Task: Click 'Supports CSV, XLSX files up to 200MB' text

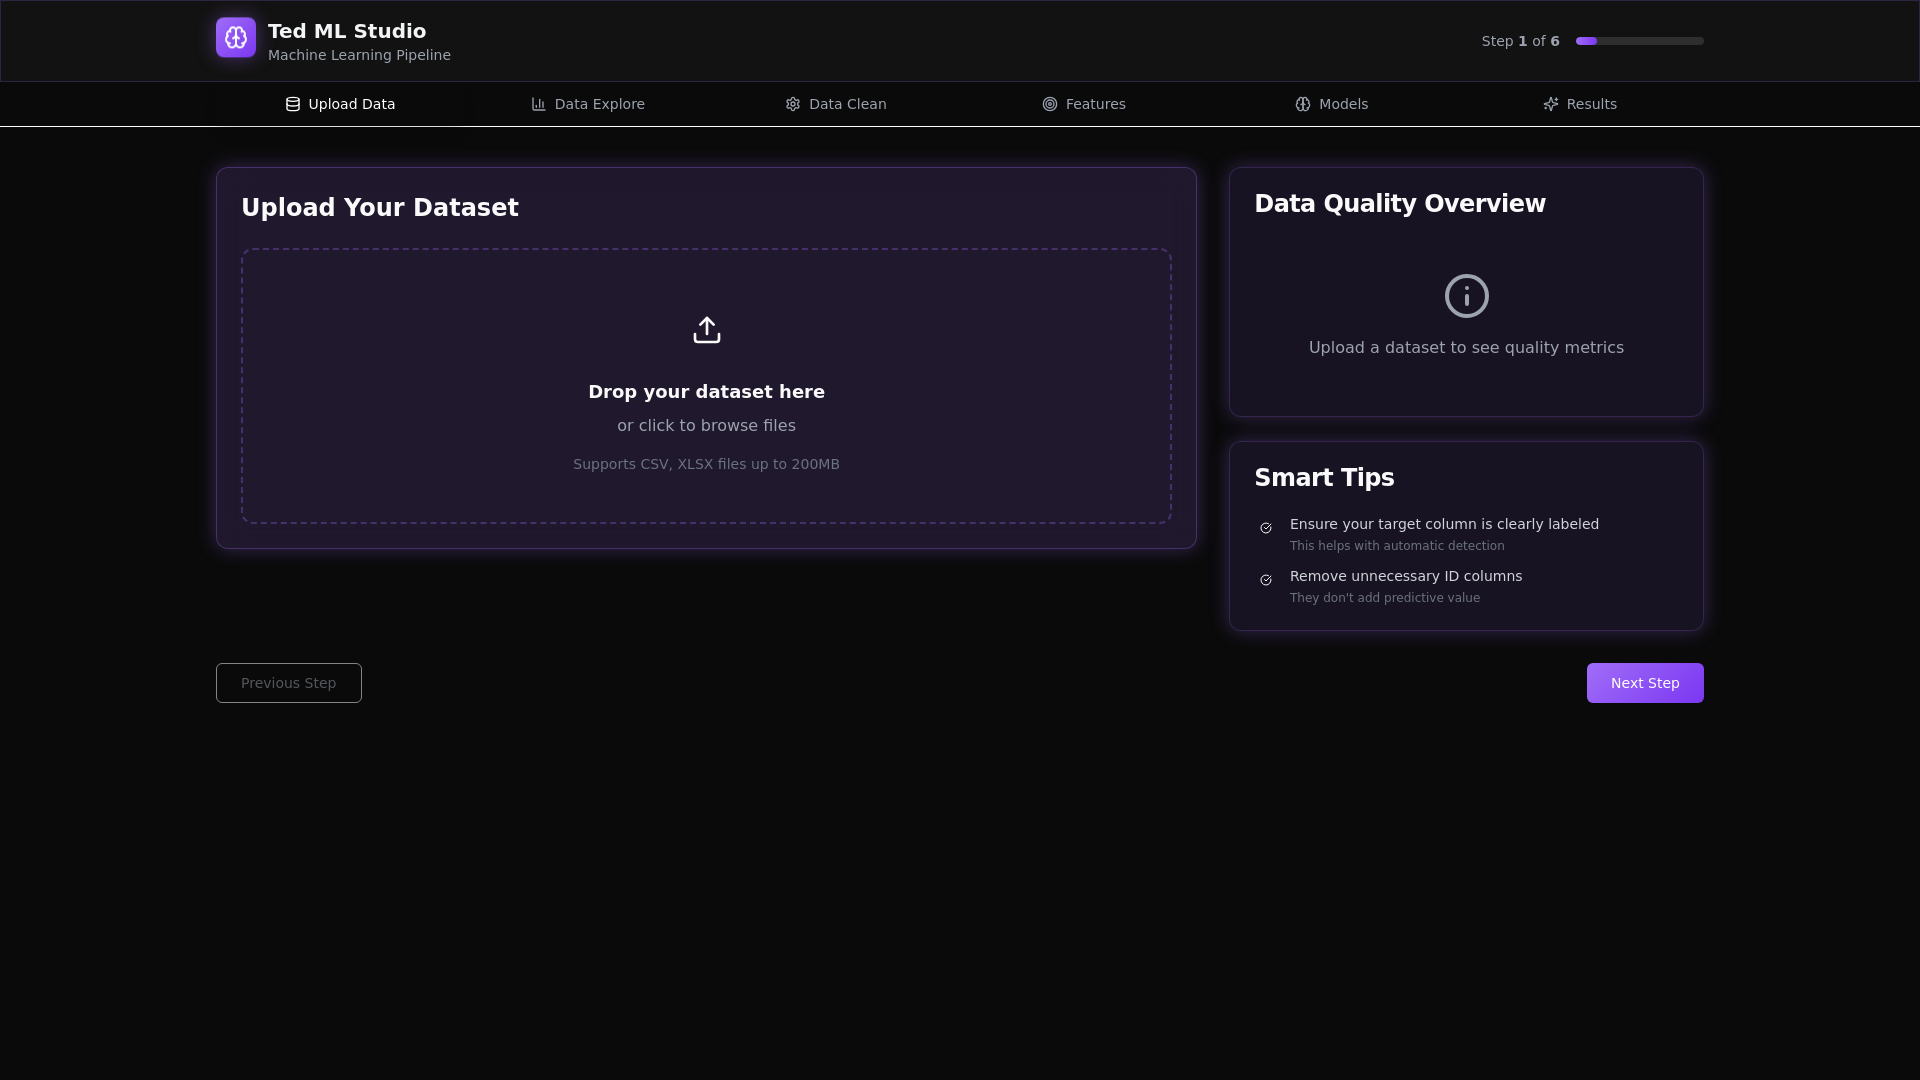Action: (x=707, y=464)
